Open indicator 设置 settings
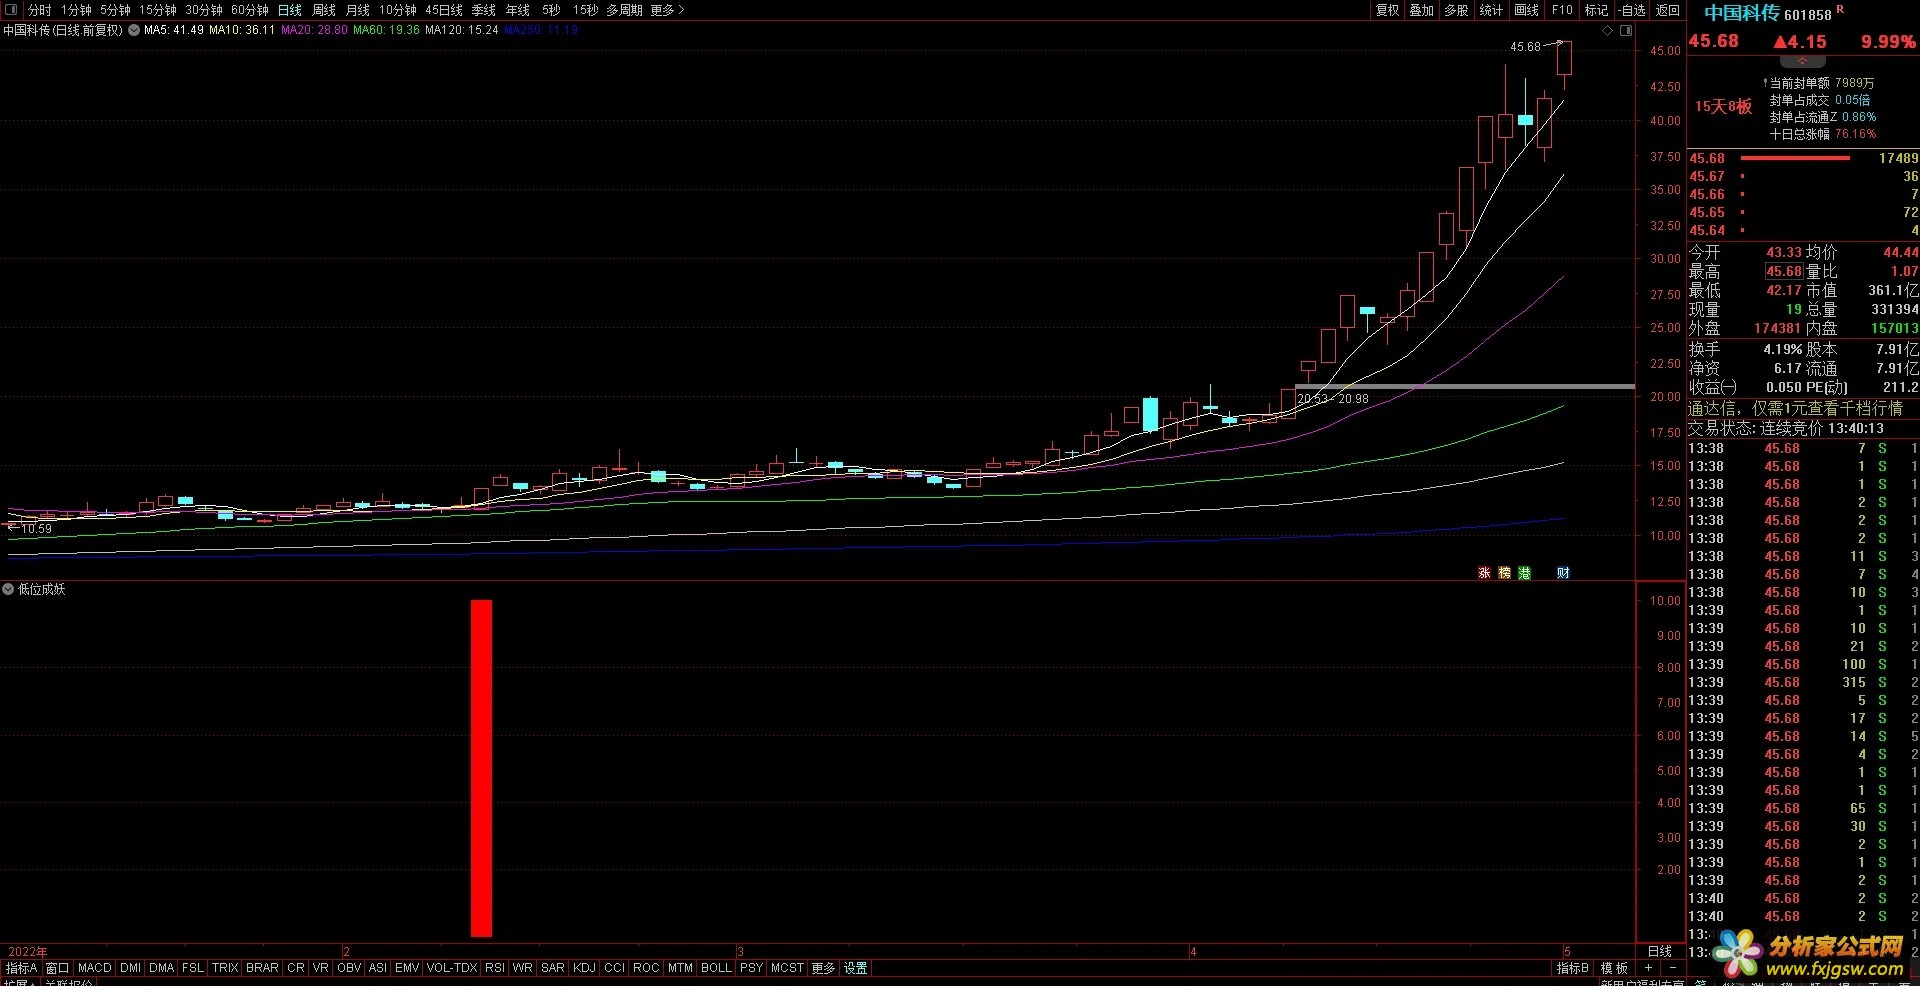This screenshot has height=986, width=1920. tap(856, 968)
